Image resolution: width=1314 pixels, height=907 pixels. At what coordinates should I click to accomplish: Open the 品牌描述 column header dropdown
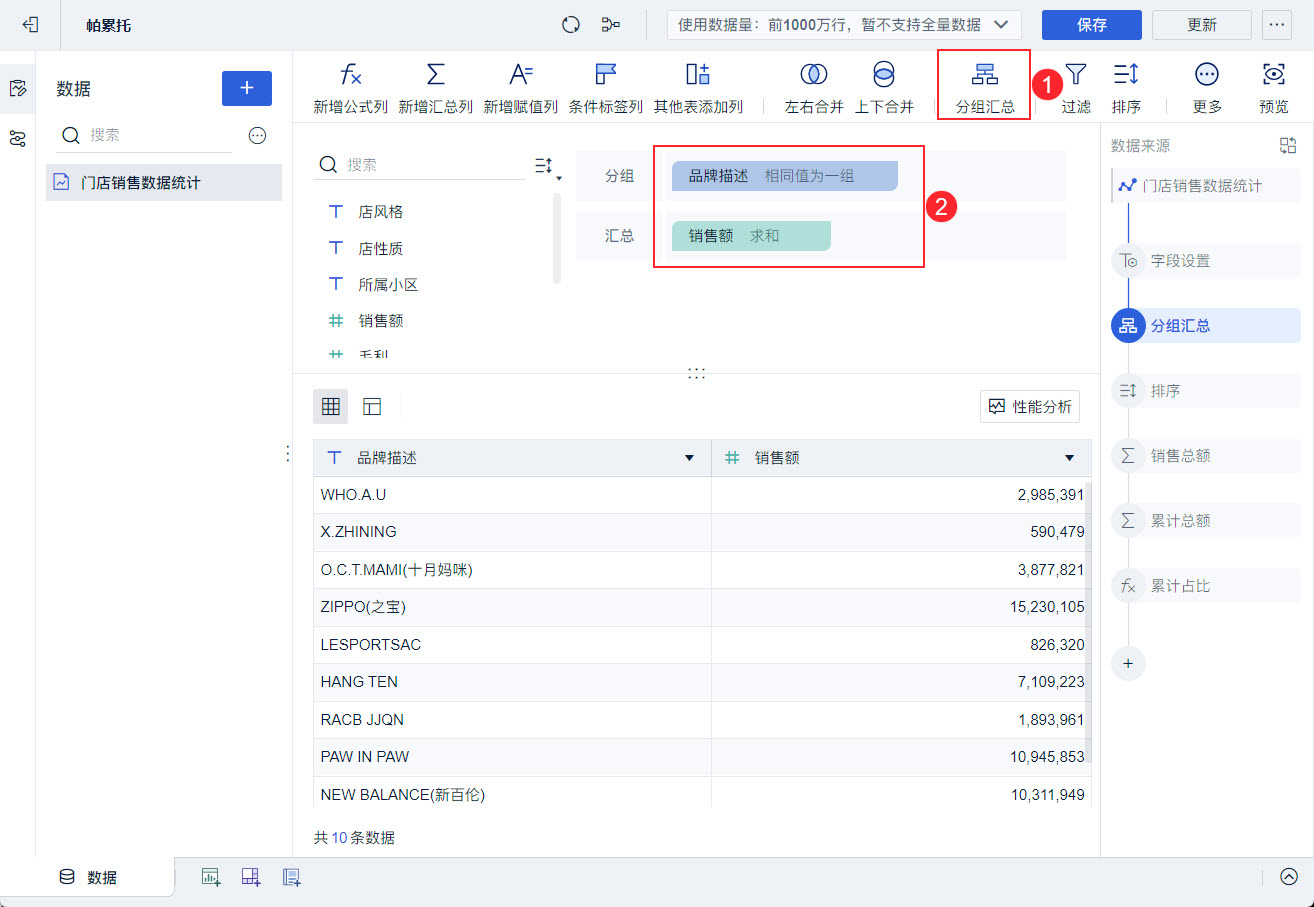click(x=689, y=458)
